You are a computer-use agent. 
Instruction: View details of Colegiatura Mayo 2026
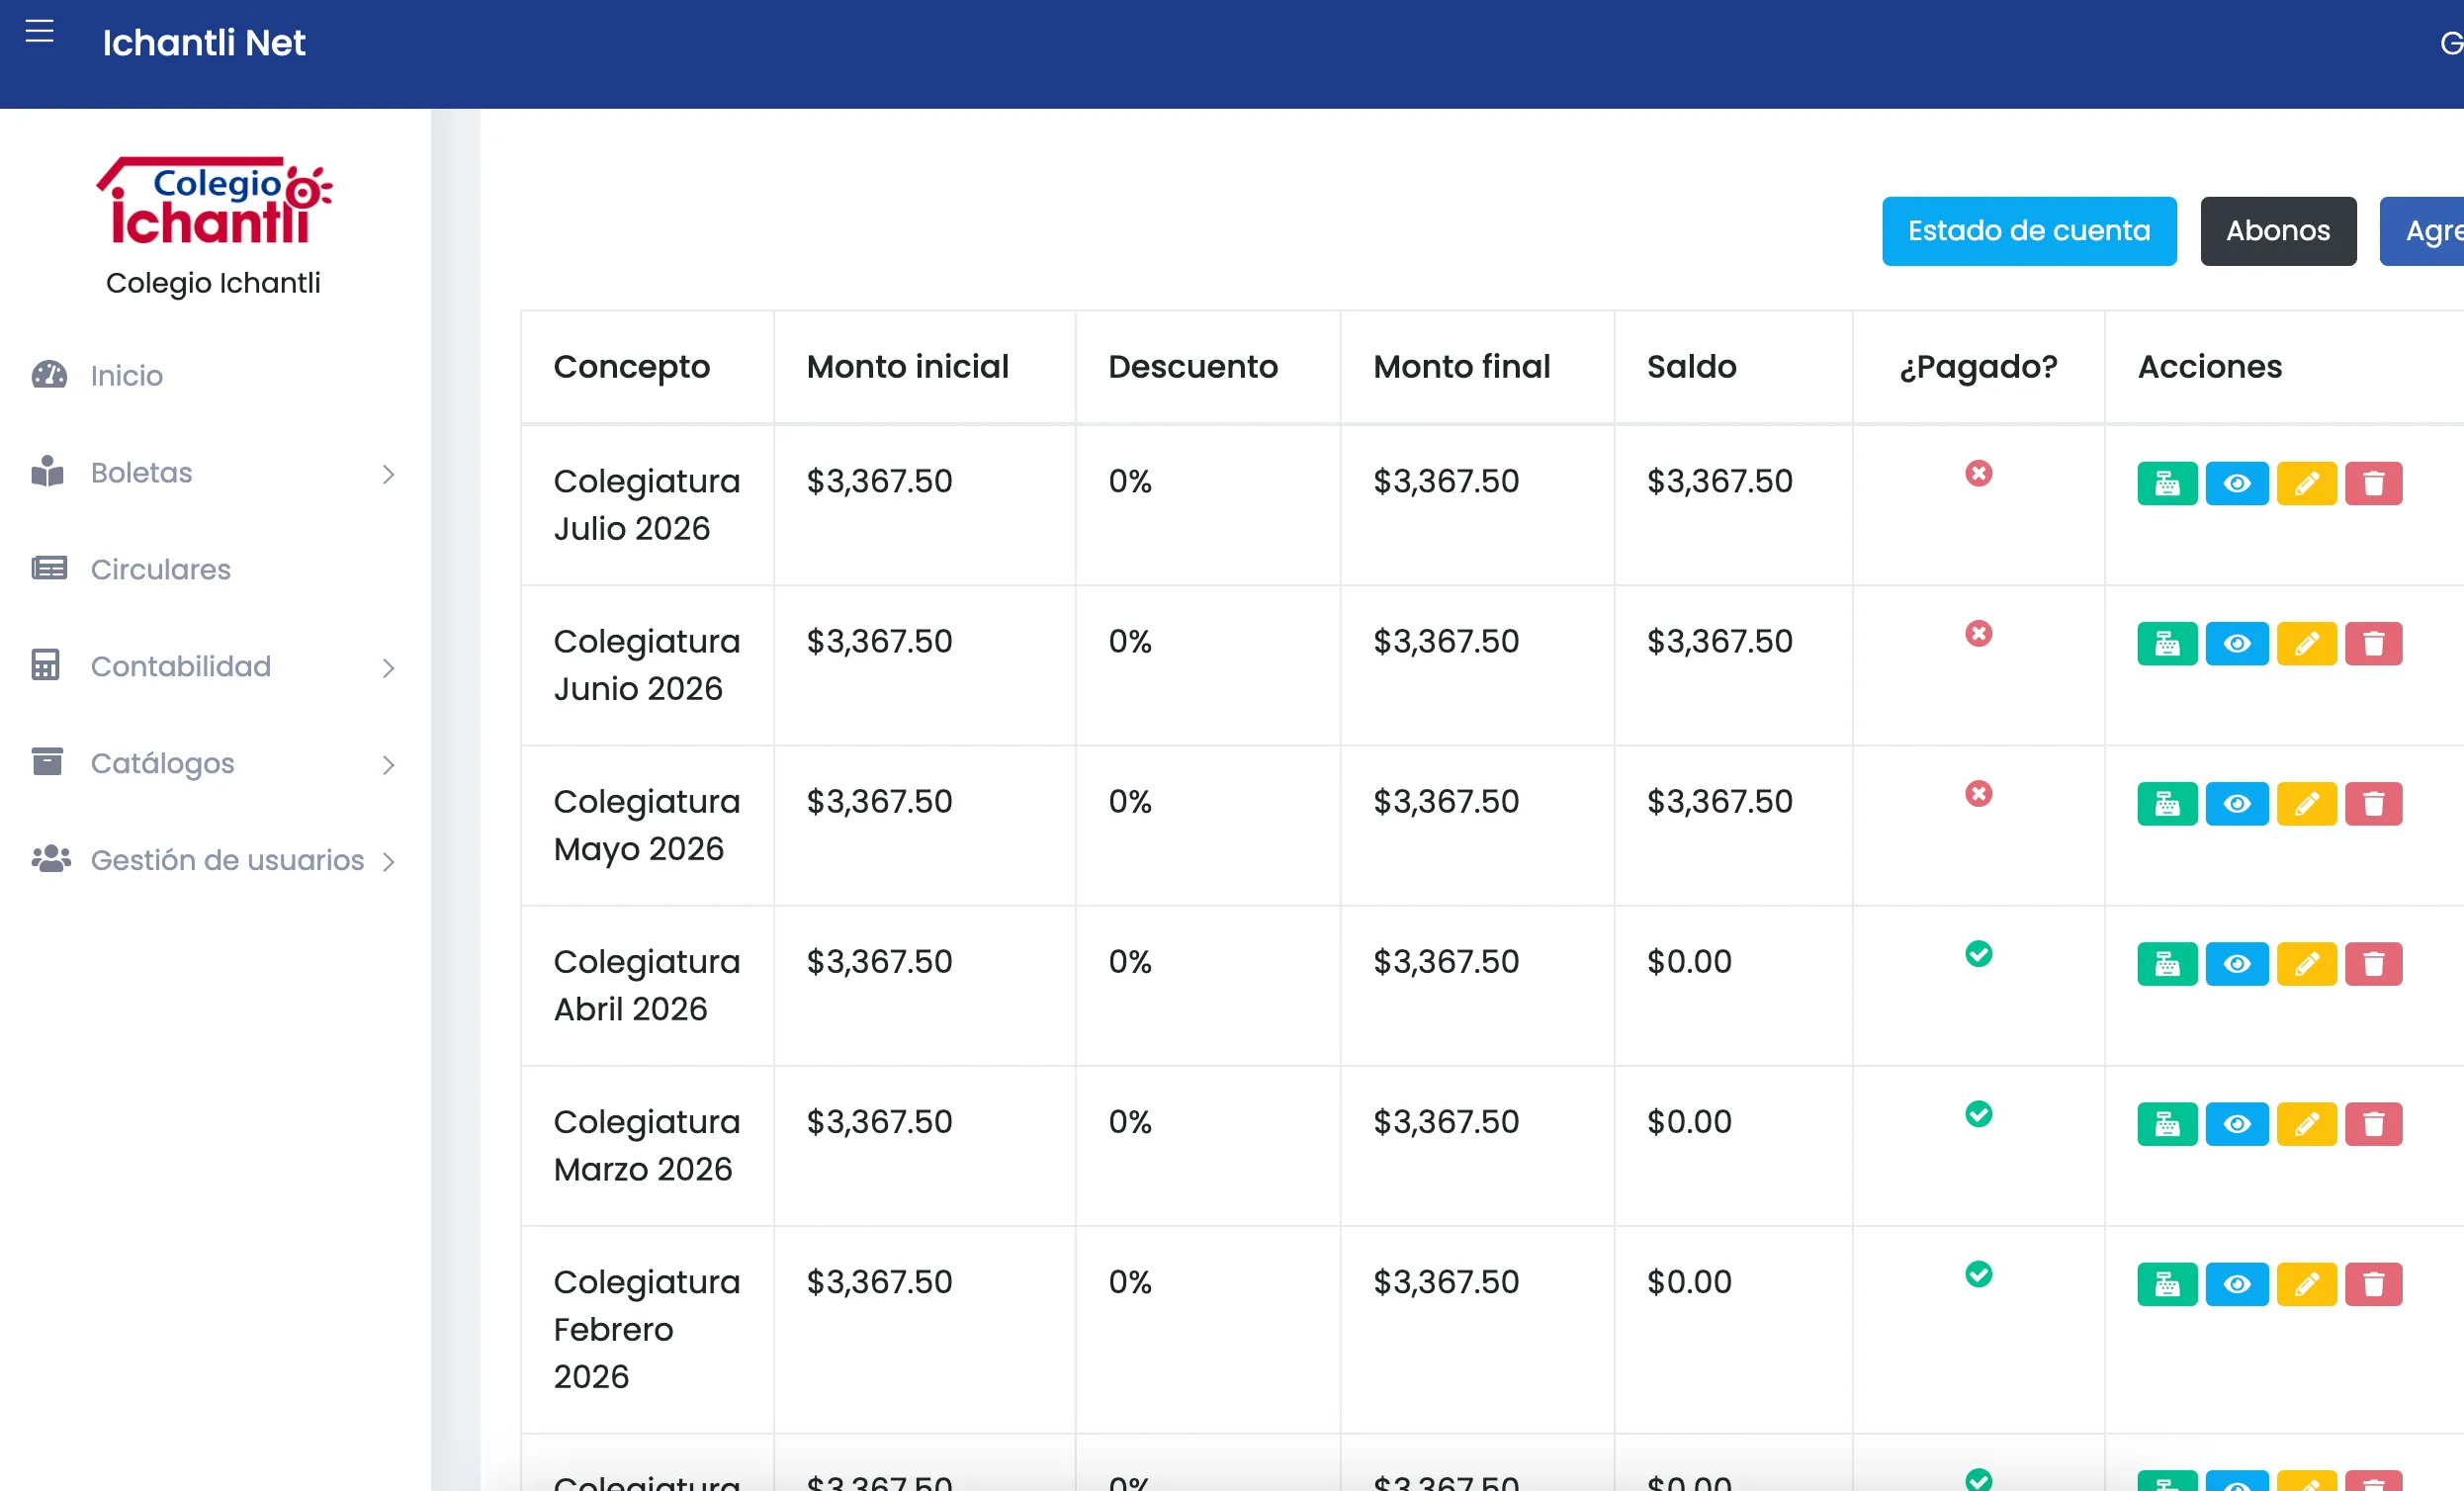point(2237,804)
